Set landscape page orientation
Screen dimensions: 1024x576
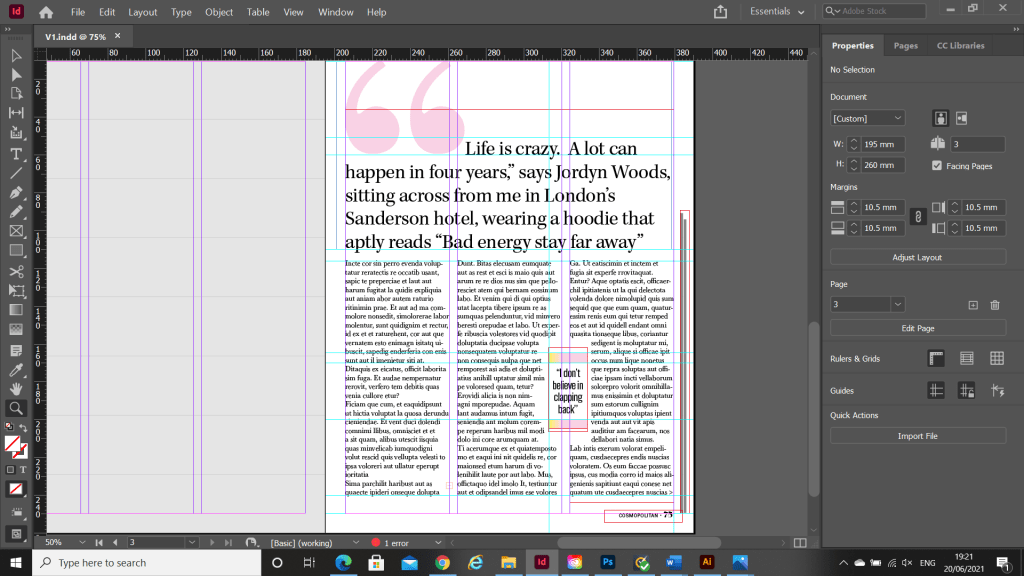click(961, 118)
